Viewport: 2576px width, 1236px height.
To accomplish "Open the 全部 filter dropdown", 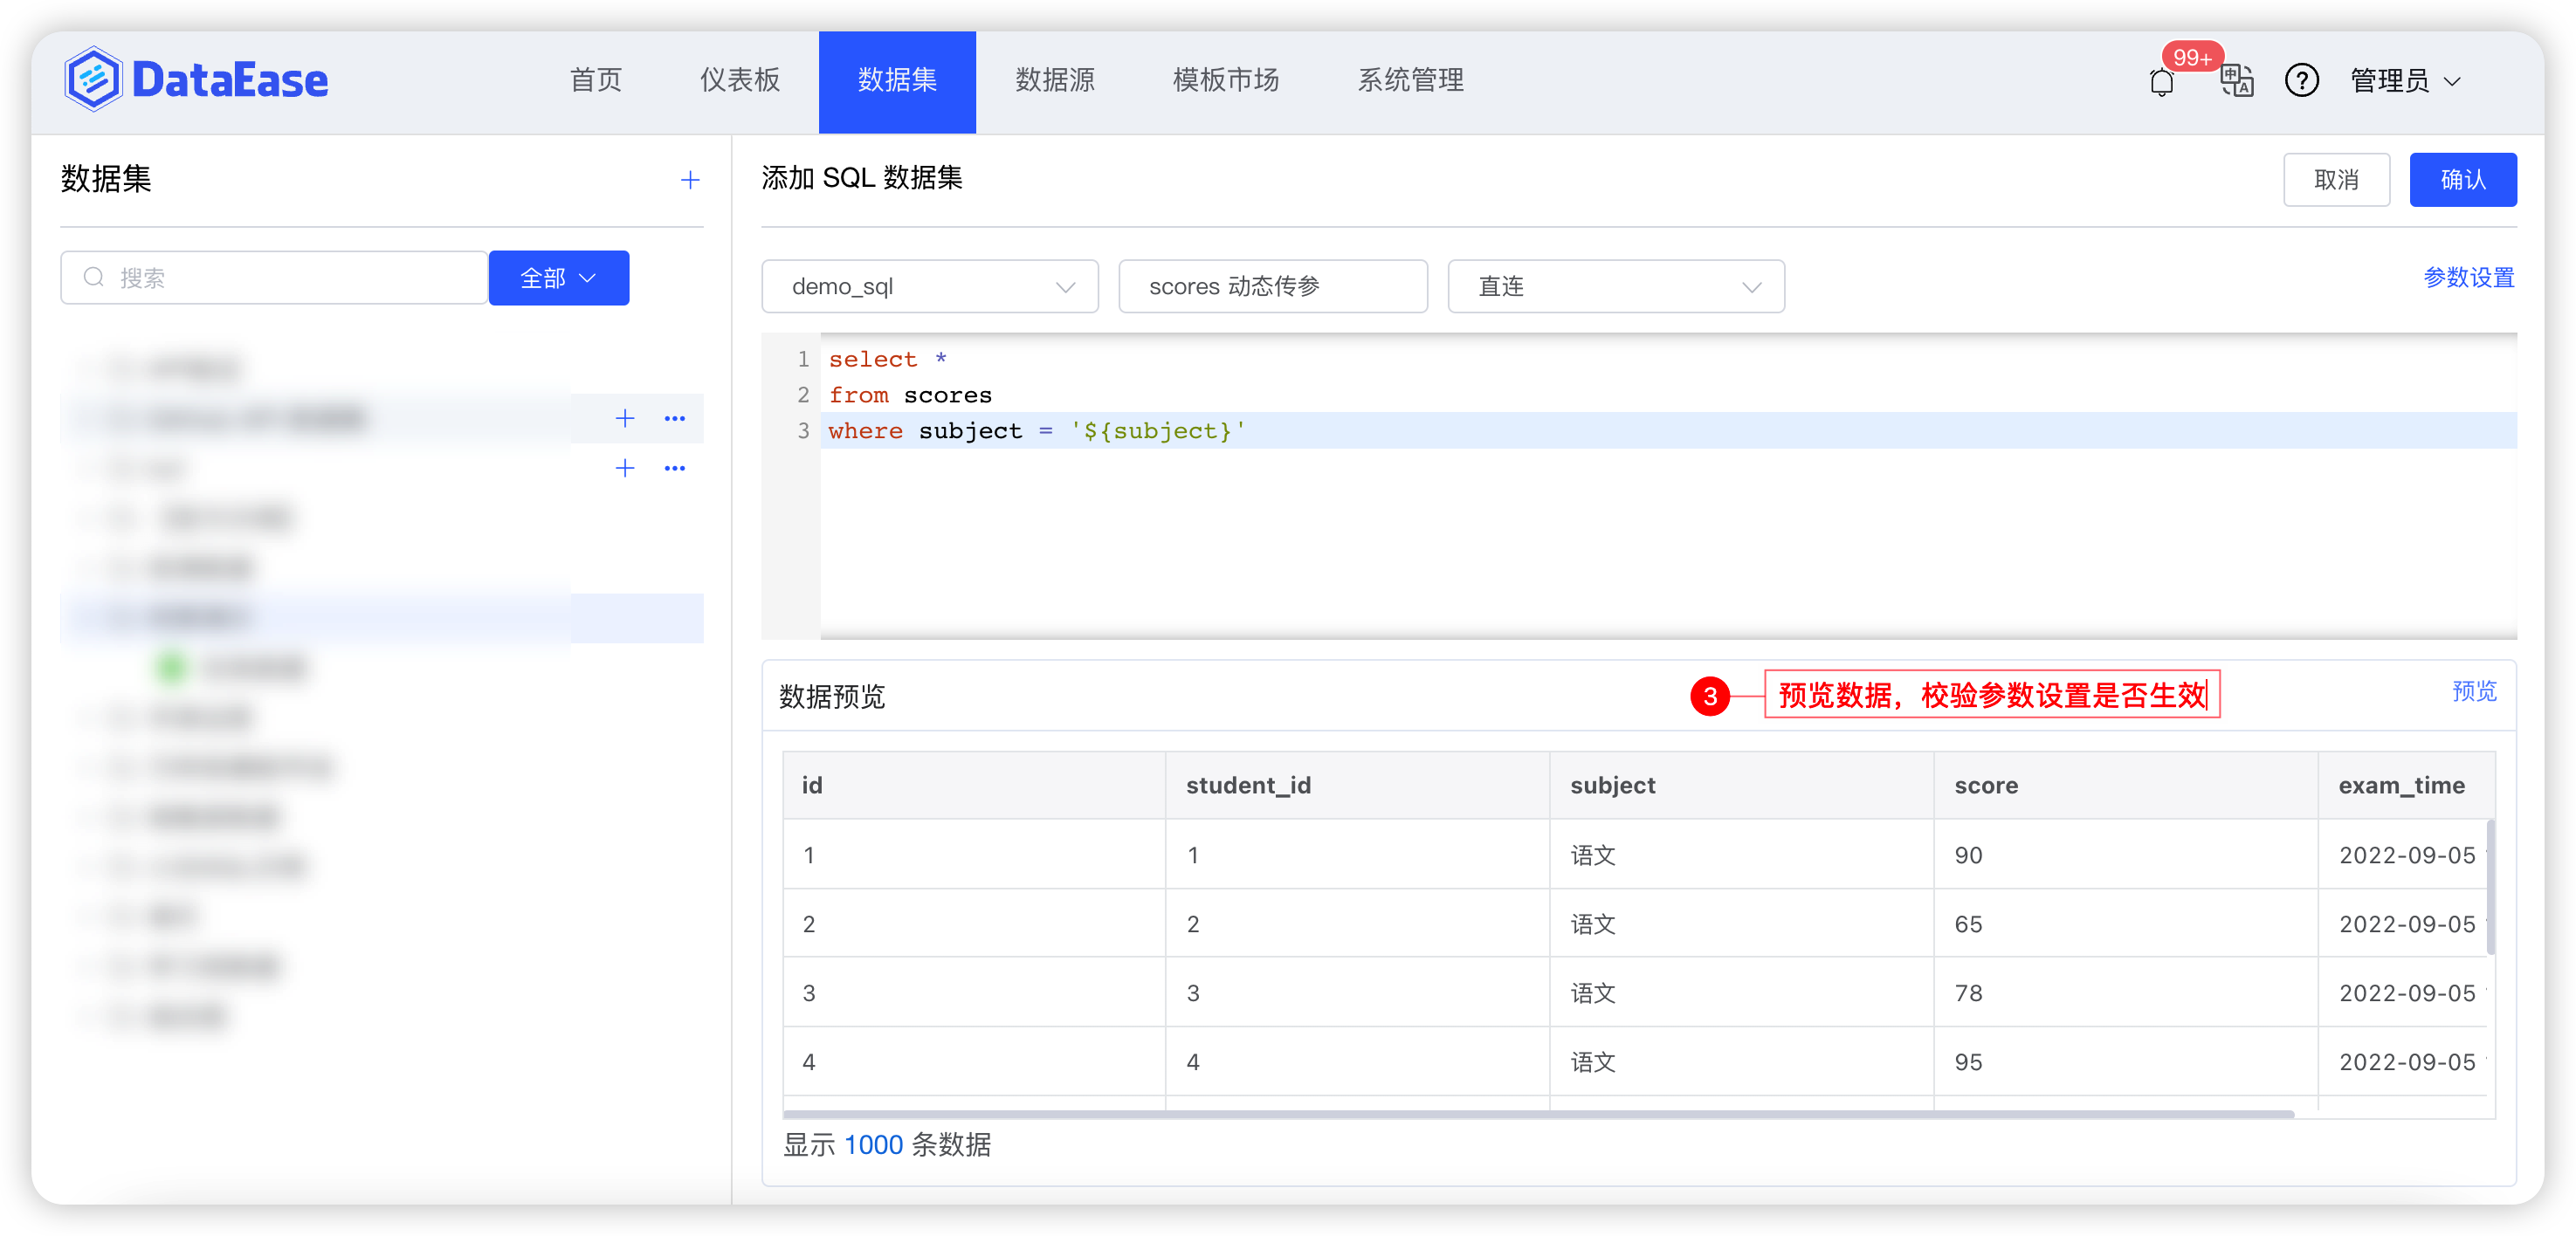I will coord(559,277).
